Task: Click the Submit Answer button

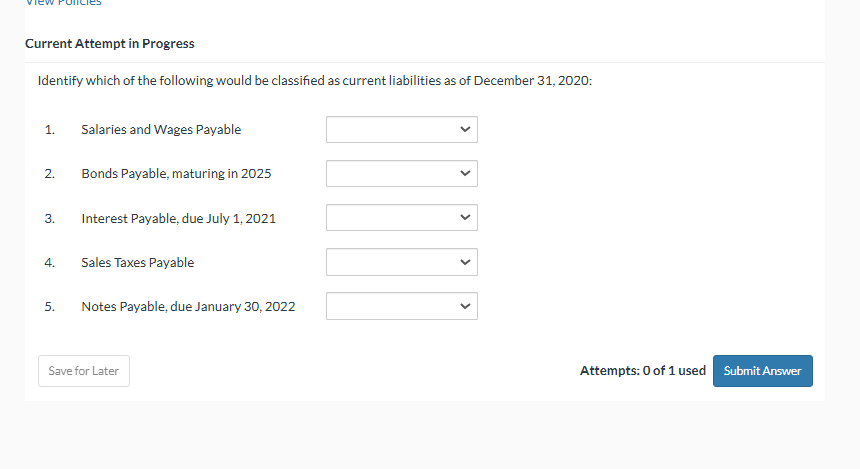Action: tap(762, 371)
